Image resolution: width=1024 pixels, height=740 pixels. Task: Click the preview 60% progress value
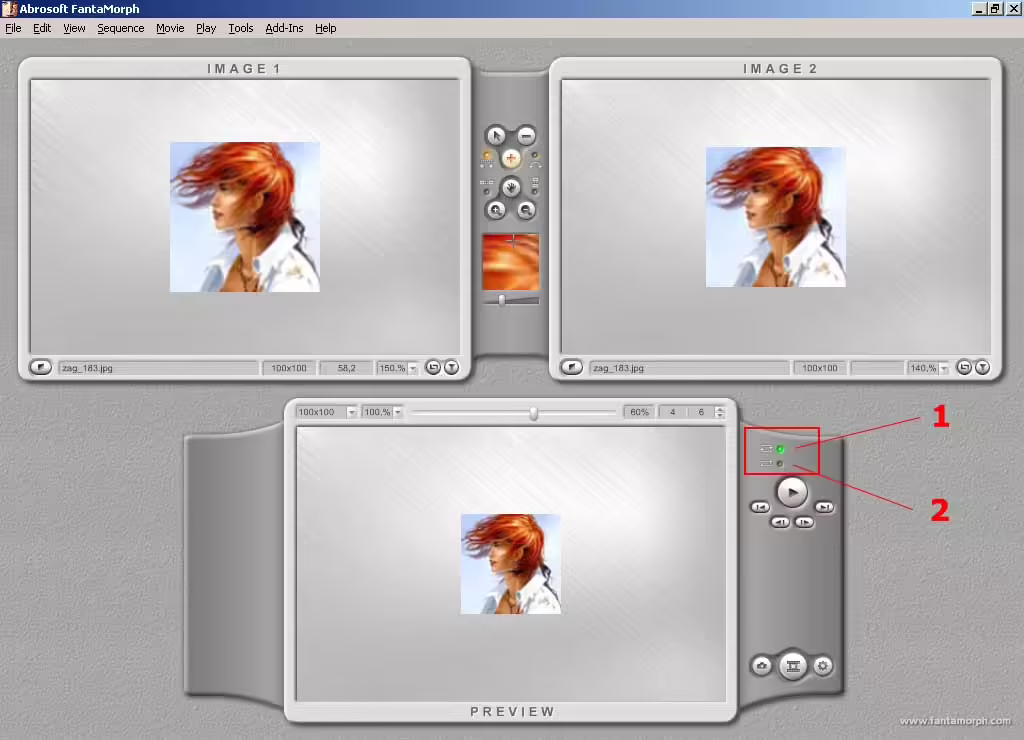click(x=639, y=412)
